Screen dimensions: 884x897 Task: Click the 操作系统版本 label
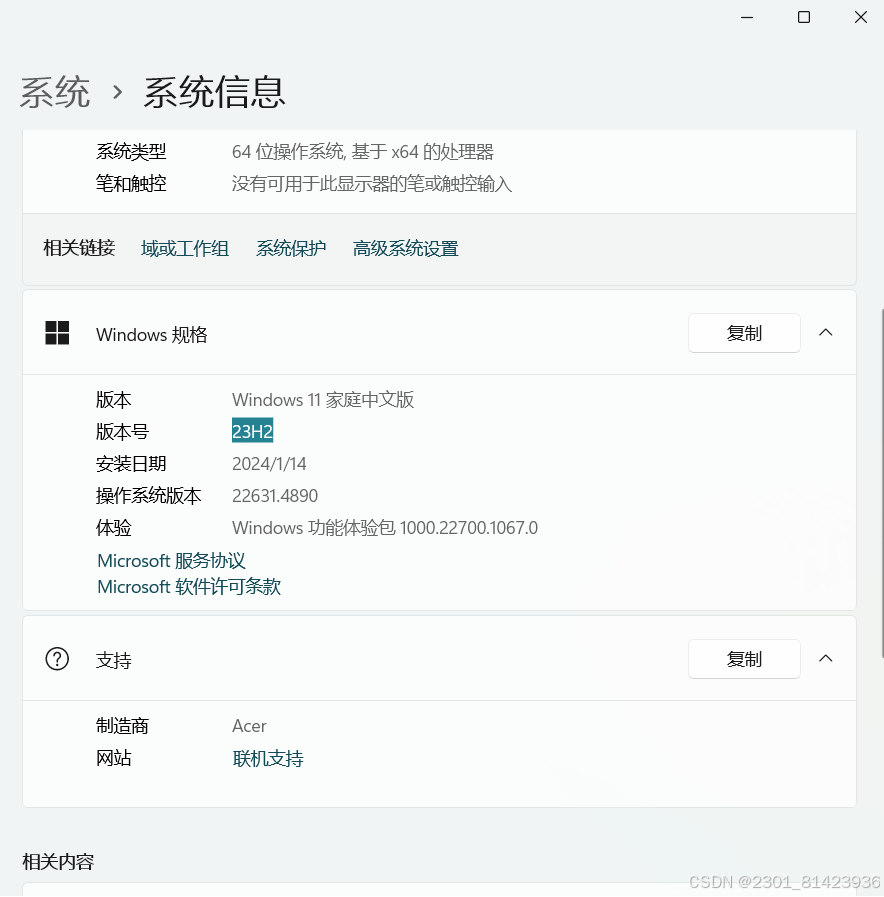pyautogui.click(x=149, y=496)
